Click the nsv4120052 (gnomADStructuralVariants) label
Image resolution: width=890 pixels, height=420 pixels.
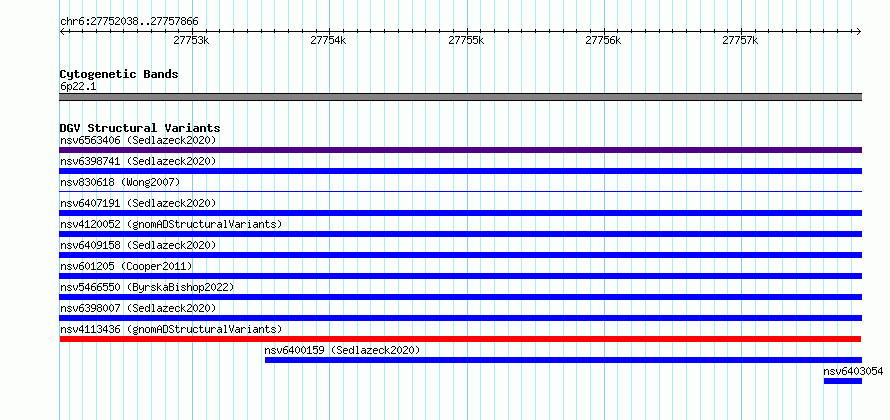171,224
